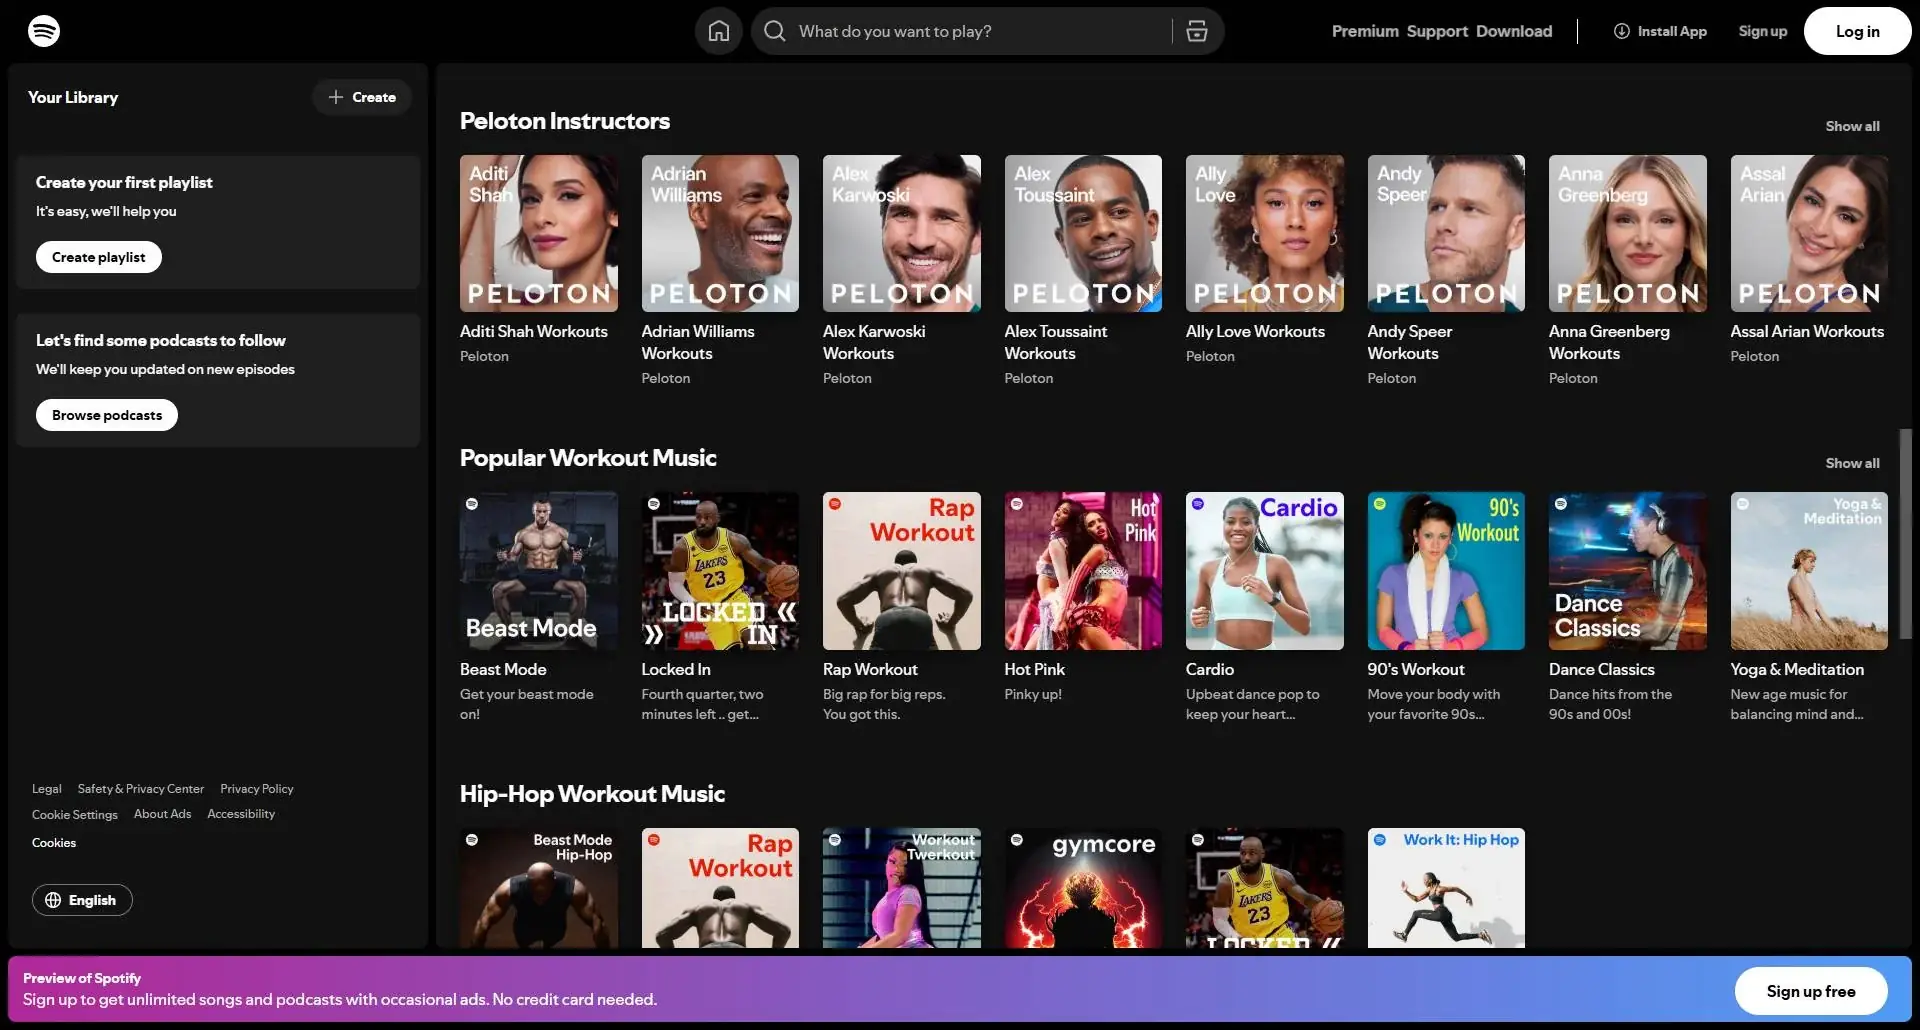Image resolution: width=1920 pixels, height=1030 pixels.
Task: Click the Browse podcasts button
Action: 107,415
